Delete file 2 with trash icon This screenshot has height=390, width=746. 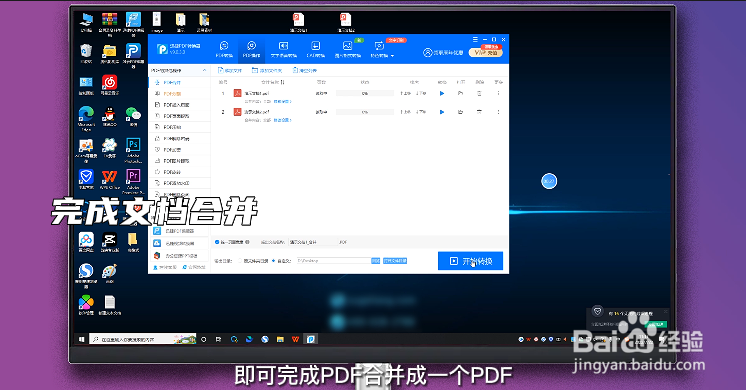479,112
